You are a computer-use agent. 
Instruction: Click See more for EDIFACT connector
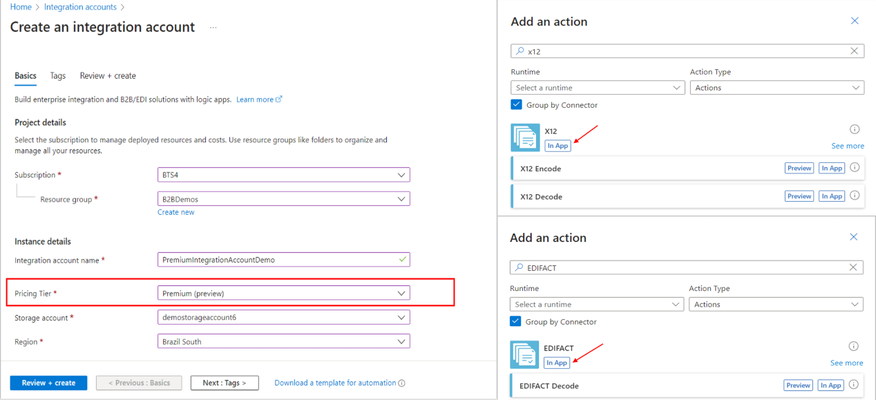pyautogui.click(x=846, y=363)
